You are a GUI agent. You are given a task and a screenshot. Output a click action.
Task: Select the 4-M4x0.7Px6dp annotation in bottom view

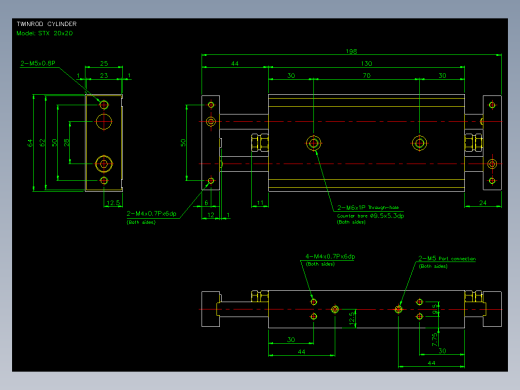[x=330, y=256]
